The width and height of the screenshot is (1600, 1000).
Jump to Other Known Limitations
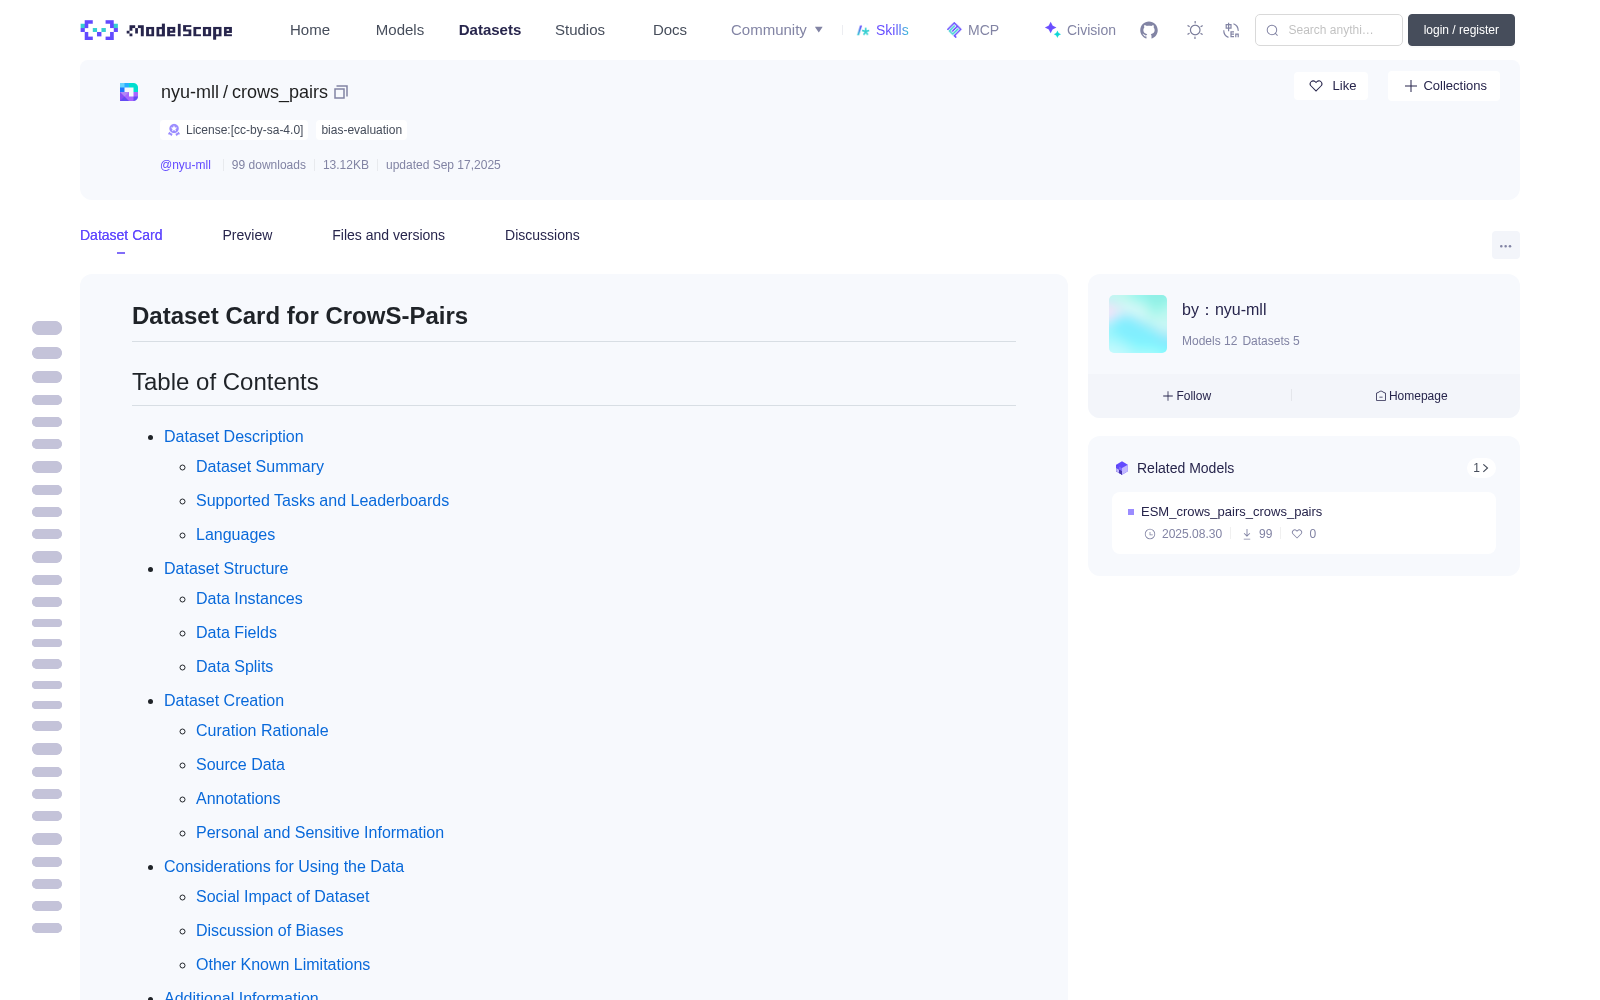[283, 965]
